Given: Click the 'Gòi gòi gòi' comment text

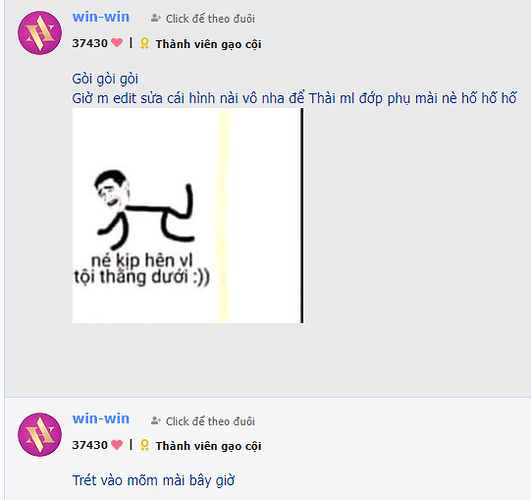Looking at the screenshot, I should pyautogui.click(x=105, y=79).
